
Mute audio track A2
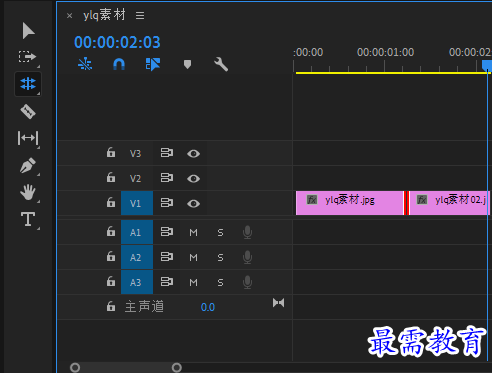click(193, 258)
